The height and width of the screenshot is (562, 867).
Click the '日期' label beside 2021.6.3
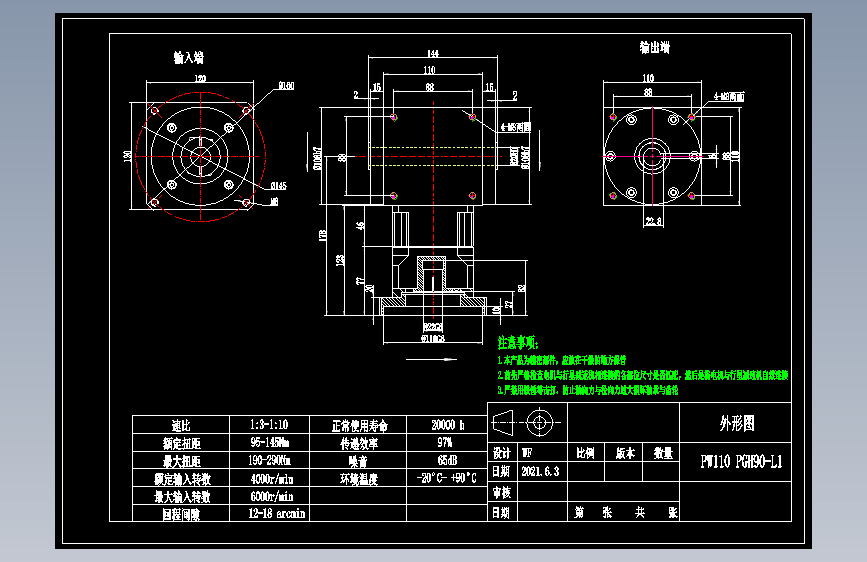tap(501, 471)
